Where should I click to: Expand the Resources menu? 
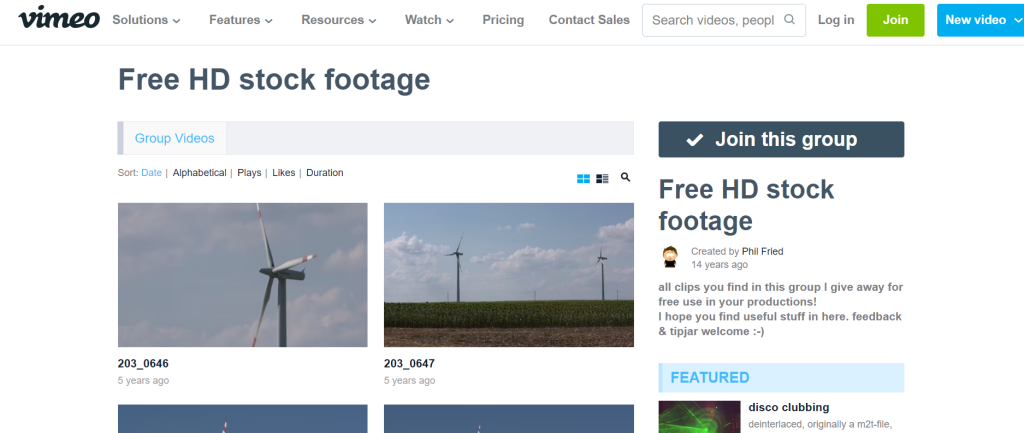(339, 20)
